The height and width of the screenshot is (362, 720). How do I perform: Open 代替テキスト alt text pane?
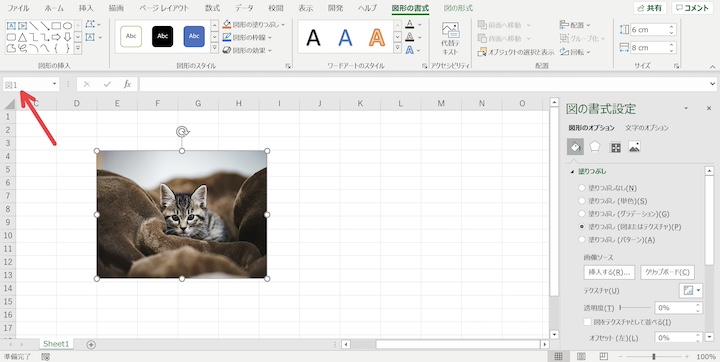450,39
